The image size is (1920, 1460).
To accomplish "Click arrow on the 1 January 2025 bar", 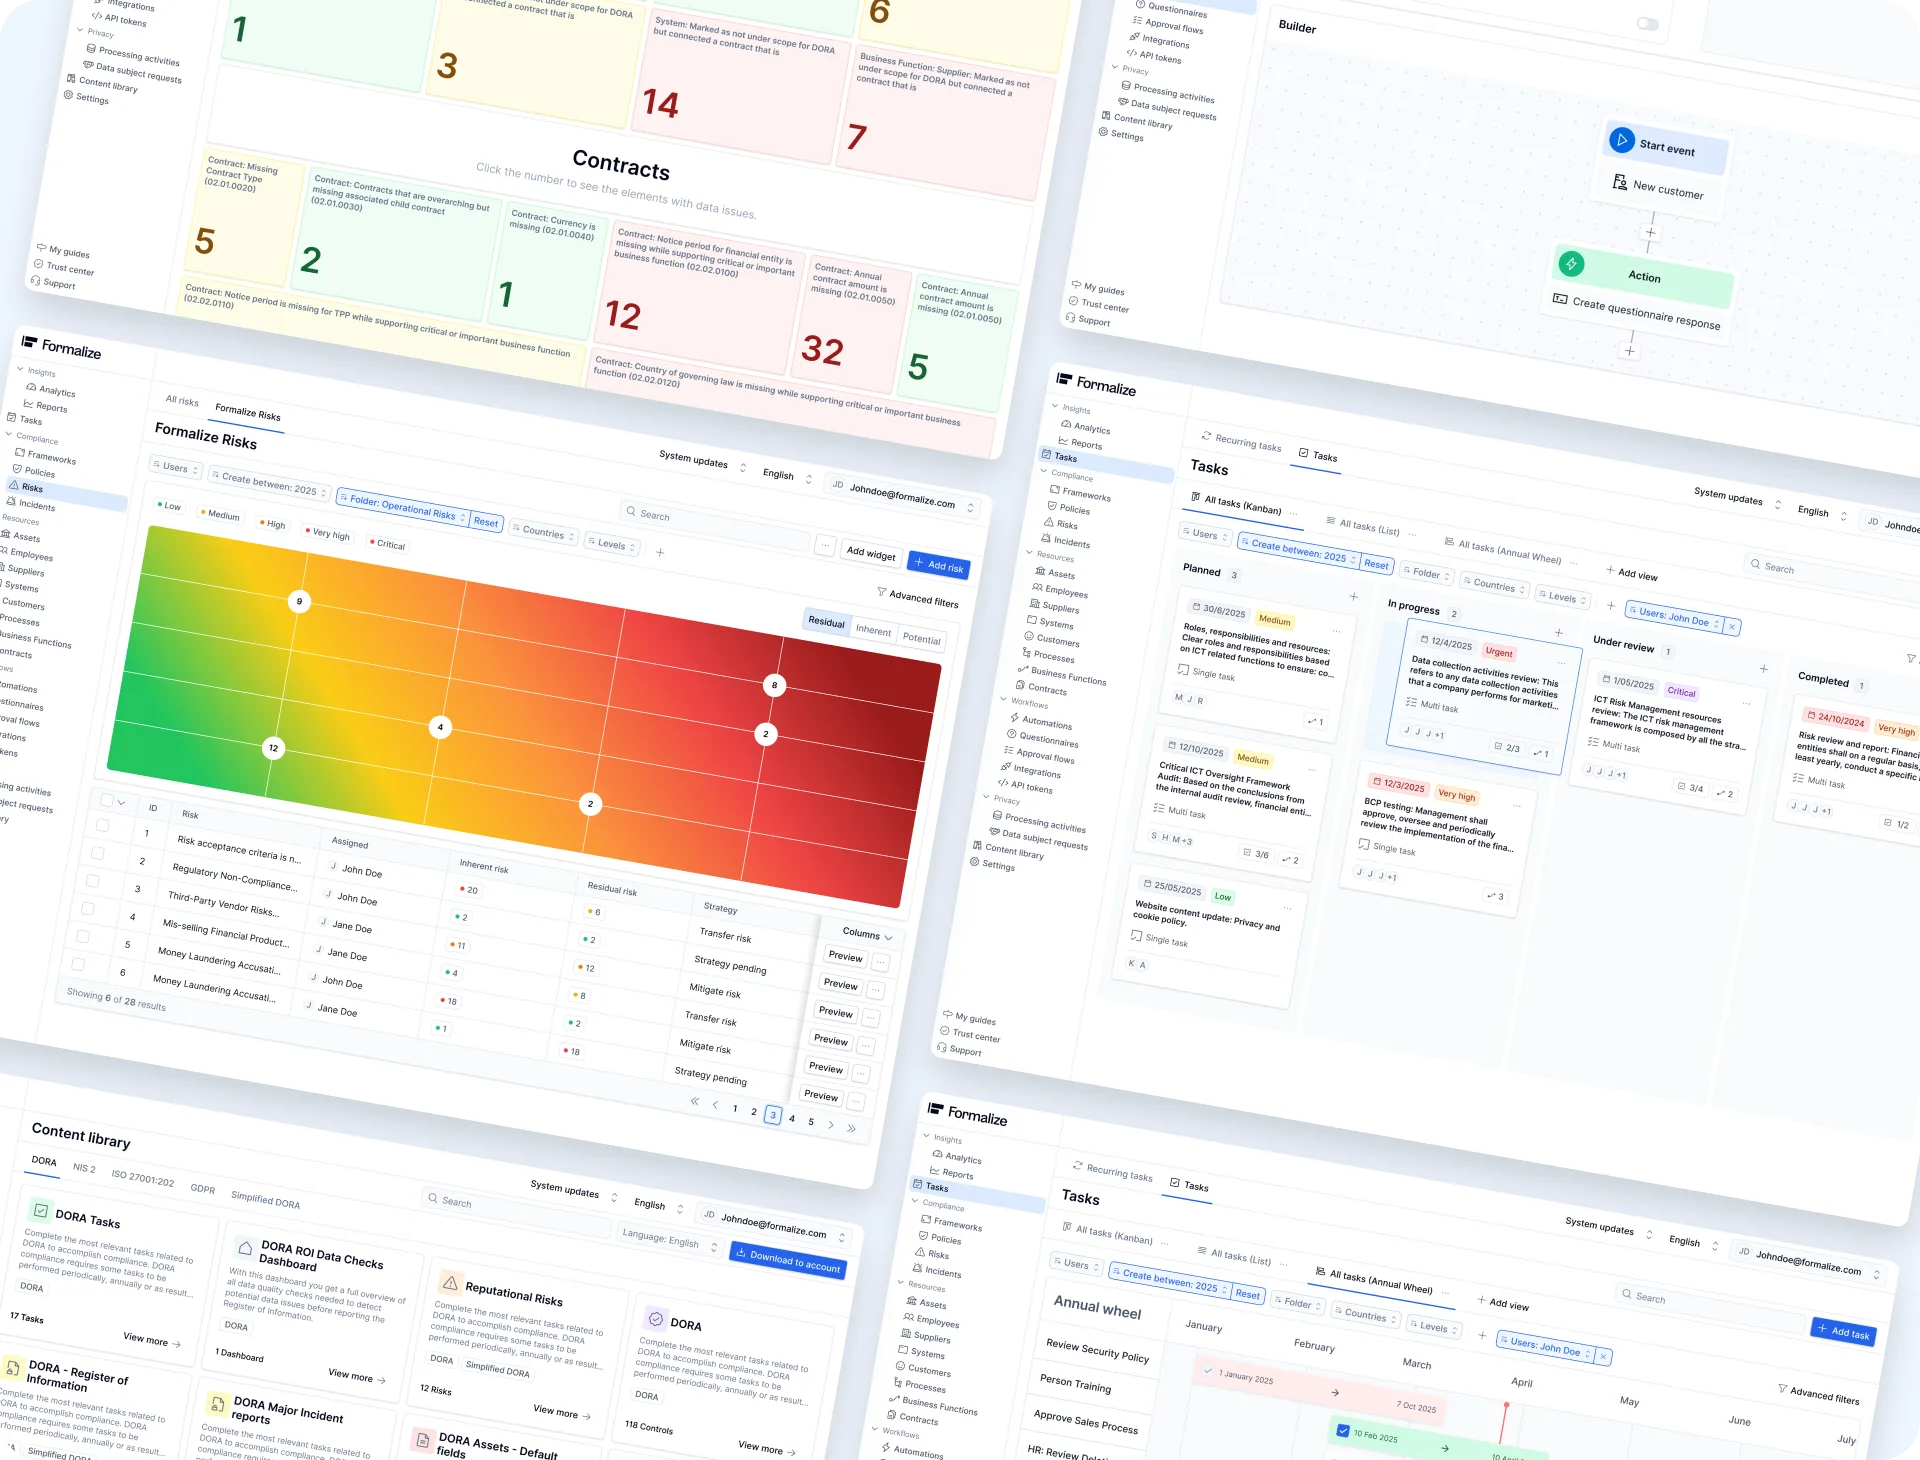I will coord(1335,1392).
